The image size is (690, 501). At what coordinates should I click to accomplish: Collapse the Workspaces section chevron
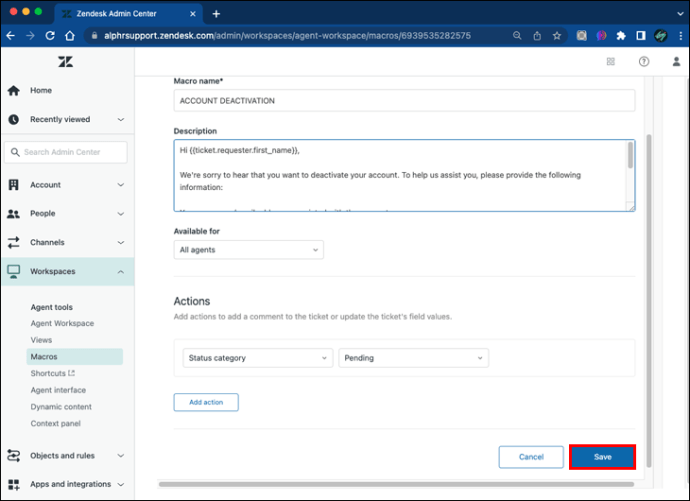click(121, 272)
